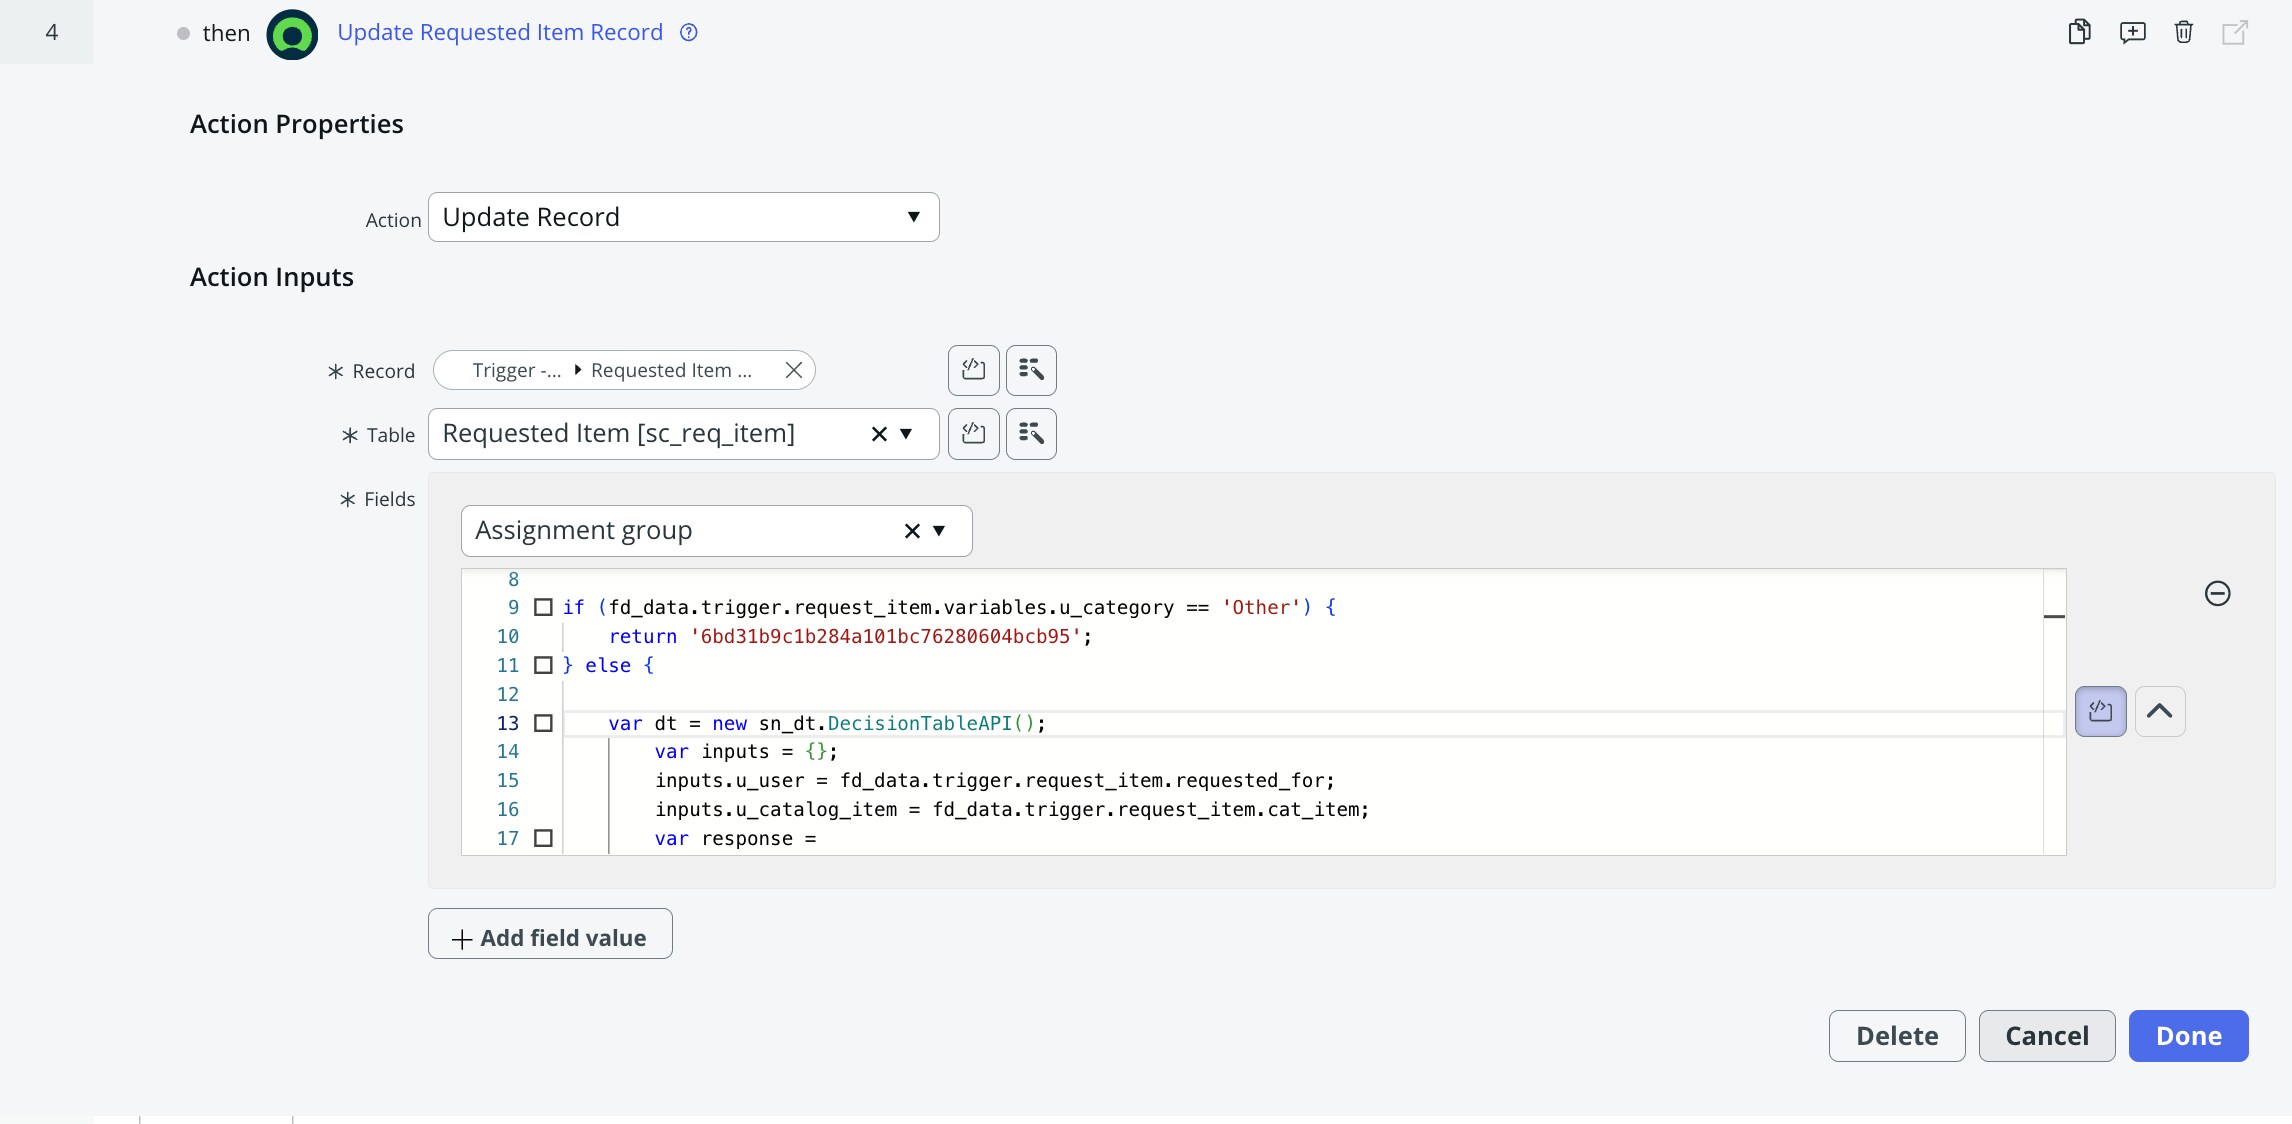This screenshot has height=1124, width=2292.
Task: Click the Update Requested Item Record link
Action: click(500, 32)
